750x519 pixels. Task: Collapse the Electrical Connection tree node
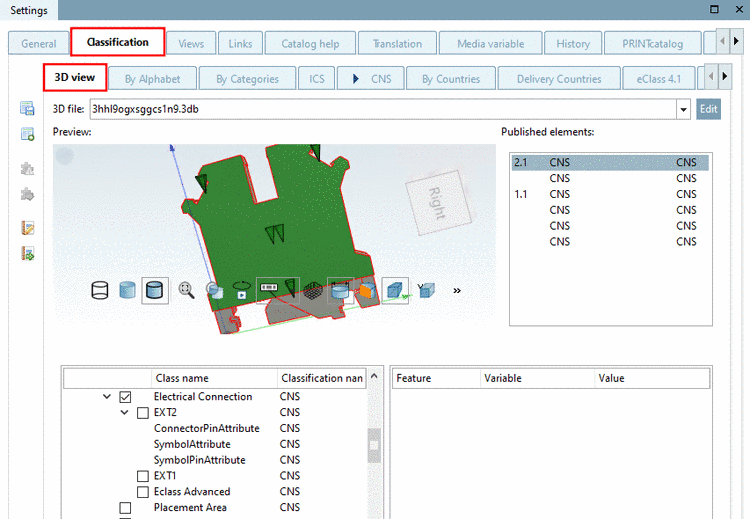pos(107,397)
